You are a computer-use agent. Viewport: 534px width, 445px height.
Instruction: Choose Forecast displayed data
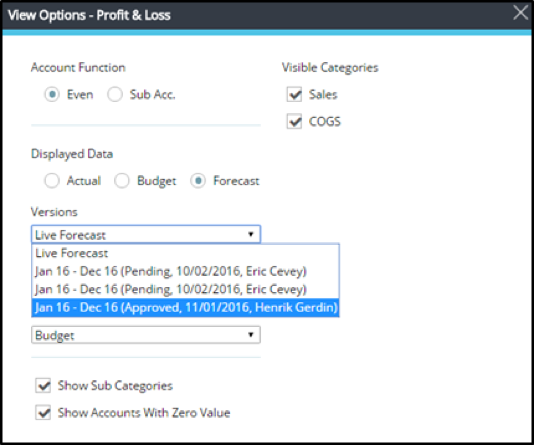(x=198, y=180)
